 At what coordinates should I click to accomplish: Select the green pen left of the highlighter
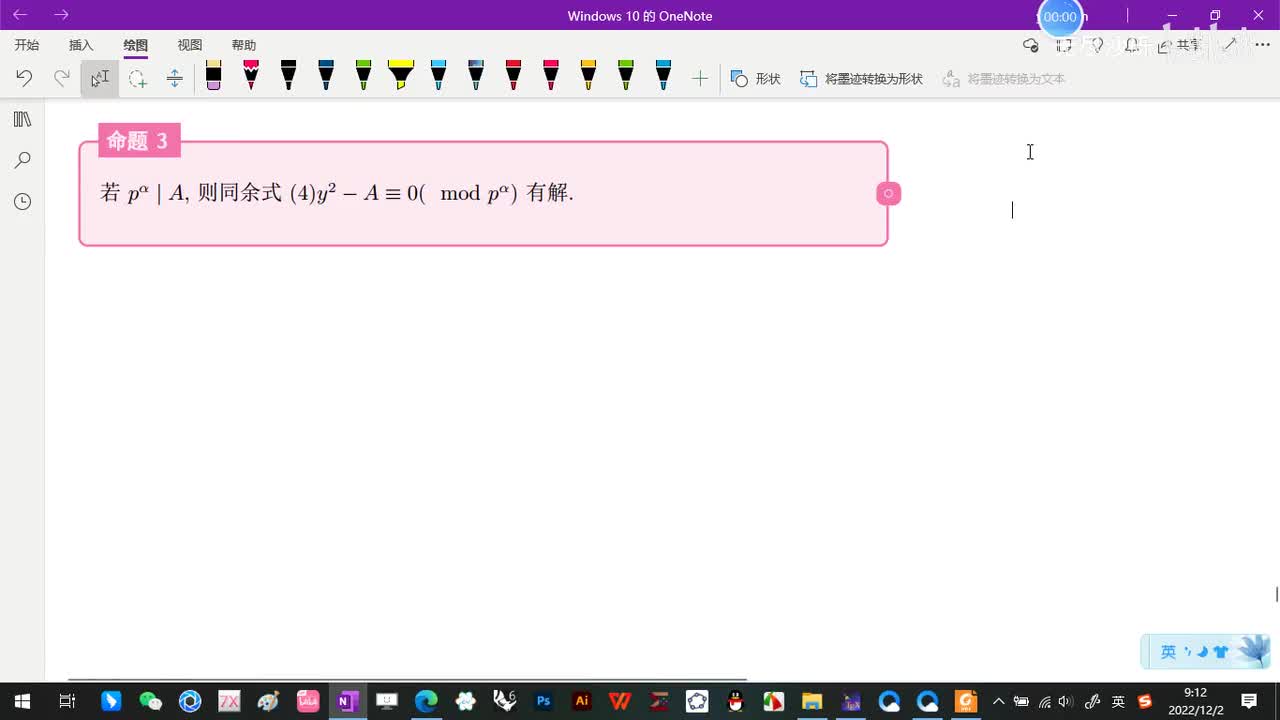363,76
